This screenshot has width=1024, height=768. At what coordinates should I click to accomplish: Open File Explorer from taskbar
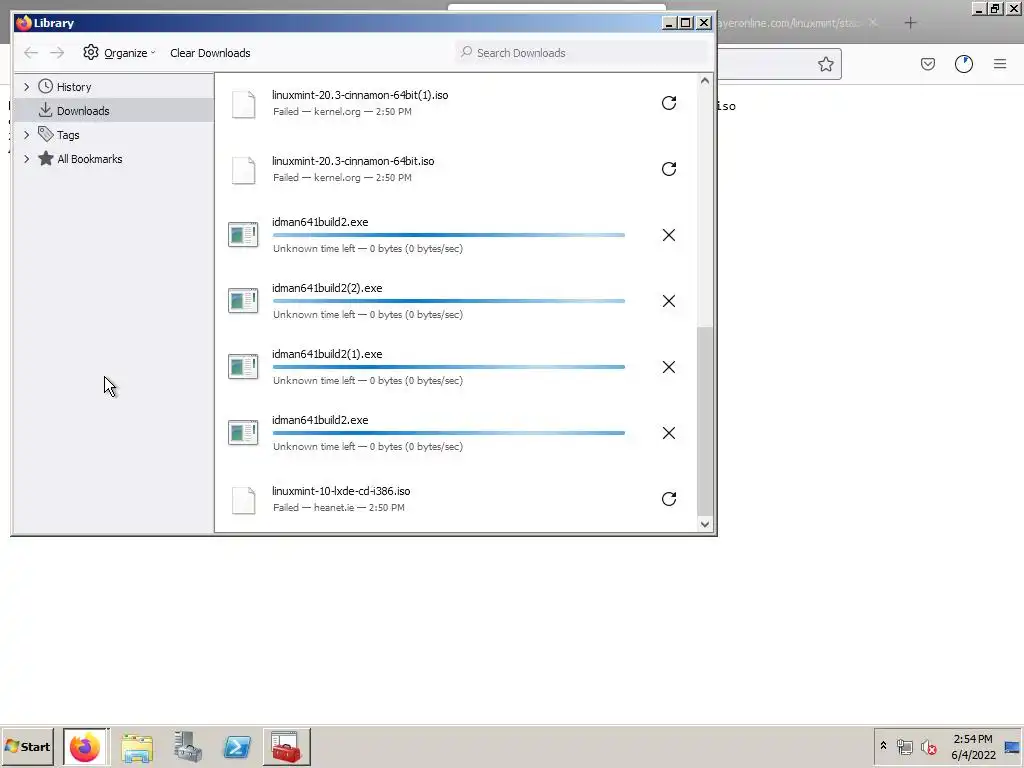tap(137, 747)
